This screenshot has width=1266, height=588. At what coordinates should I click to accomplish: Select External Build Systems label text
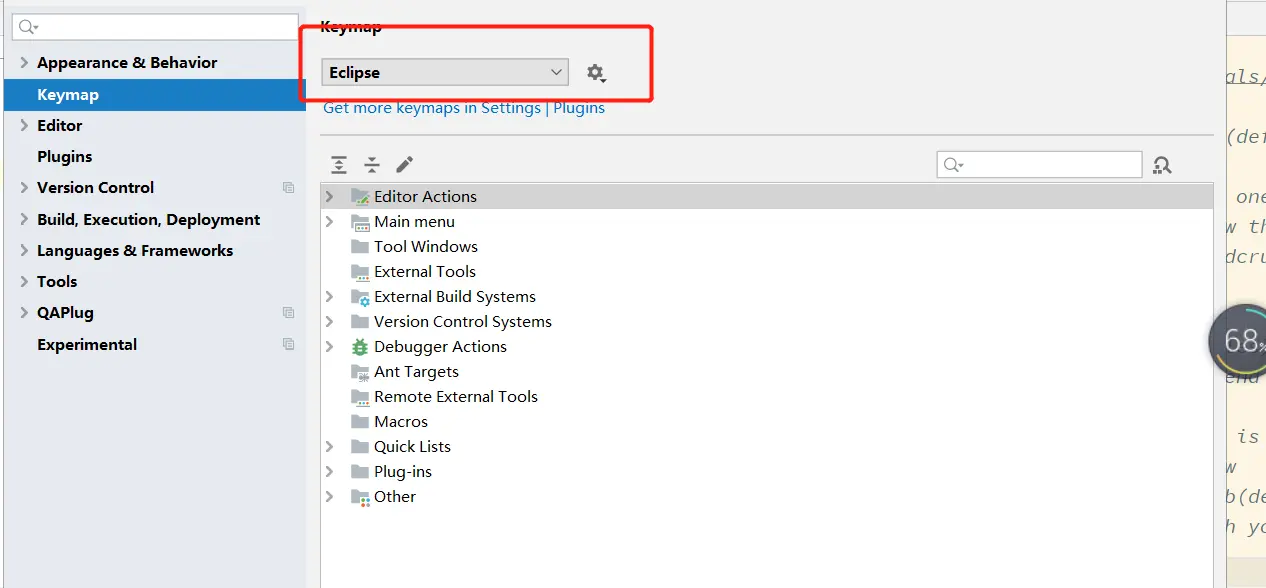click(x=455, y=296)
